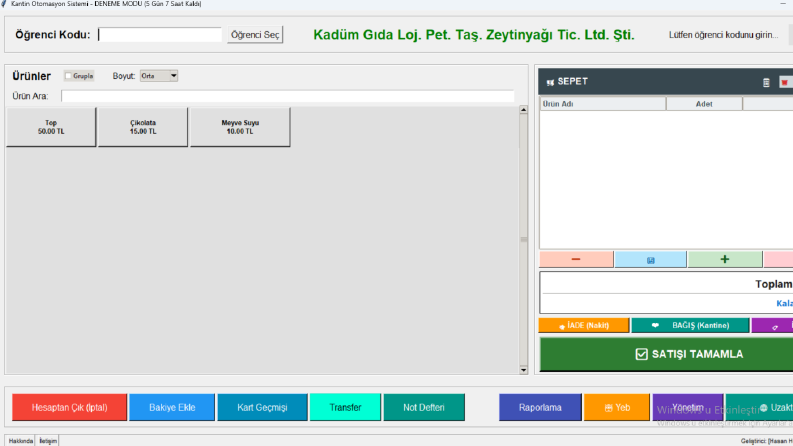Open the Boyut size dropdown
793x446 pixels.
tap(159, 76)
